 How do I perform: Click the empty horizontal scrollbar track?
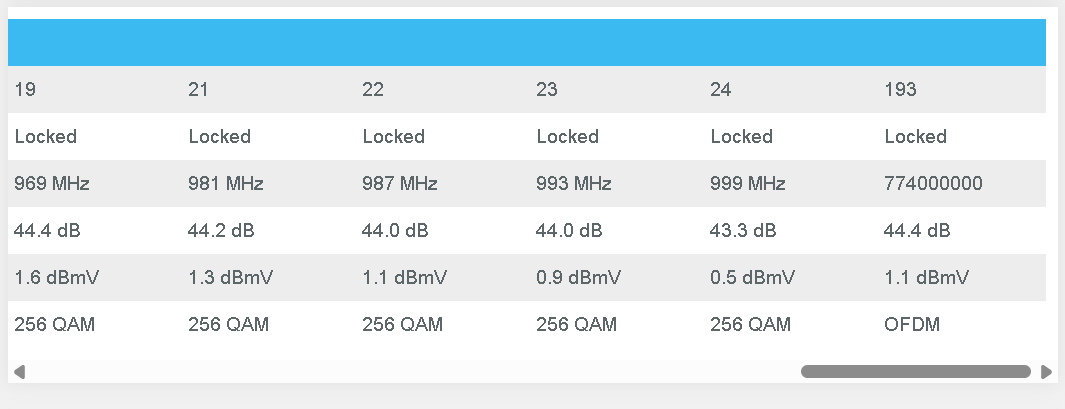click(413, 372)
